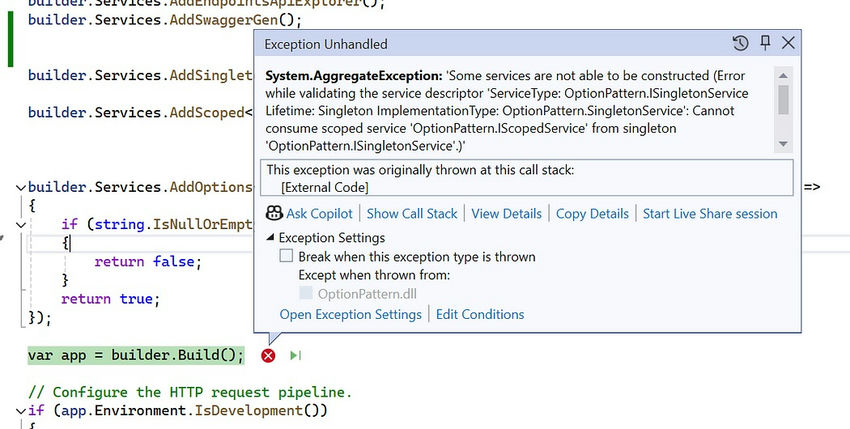Collapse the if app.Environment.IsDevelopment block
Screen dimensions: 850x429
pos(21,411)
